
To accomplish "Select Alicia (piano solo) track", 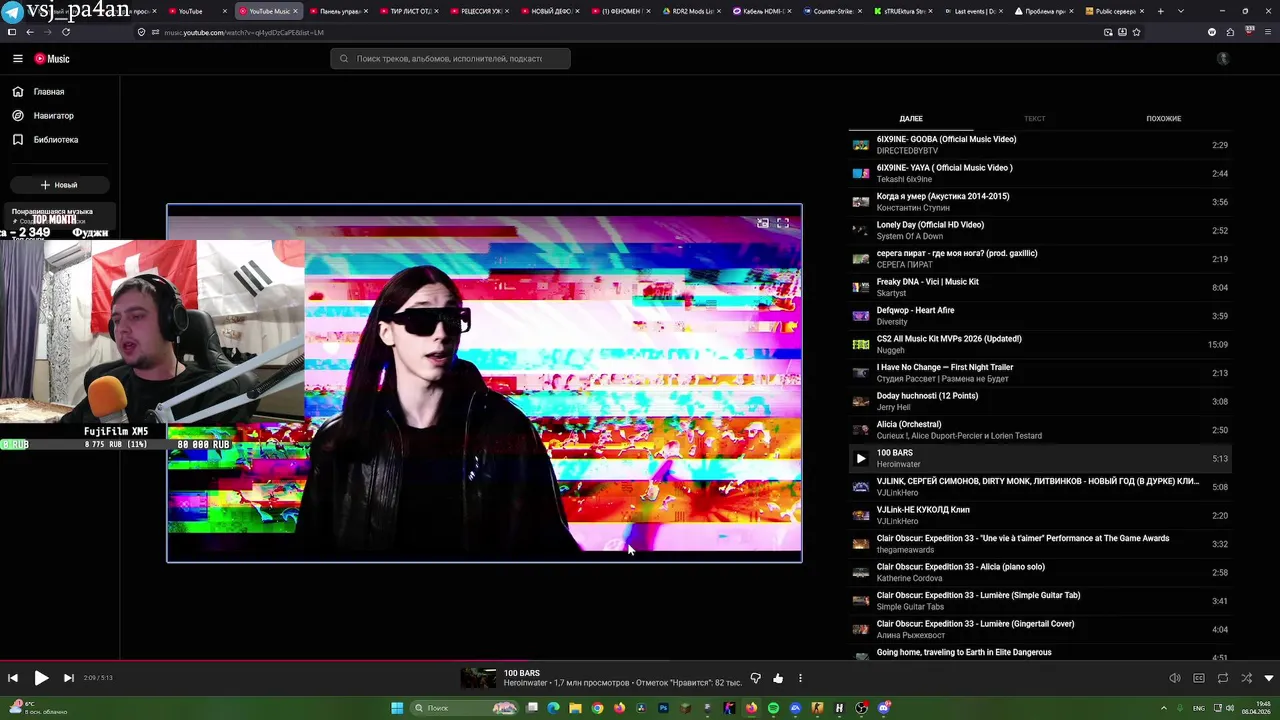I will pyautogui.click(x=1040, y=573).
